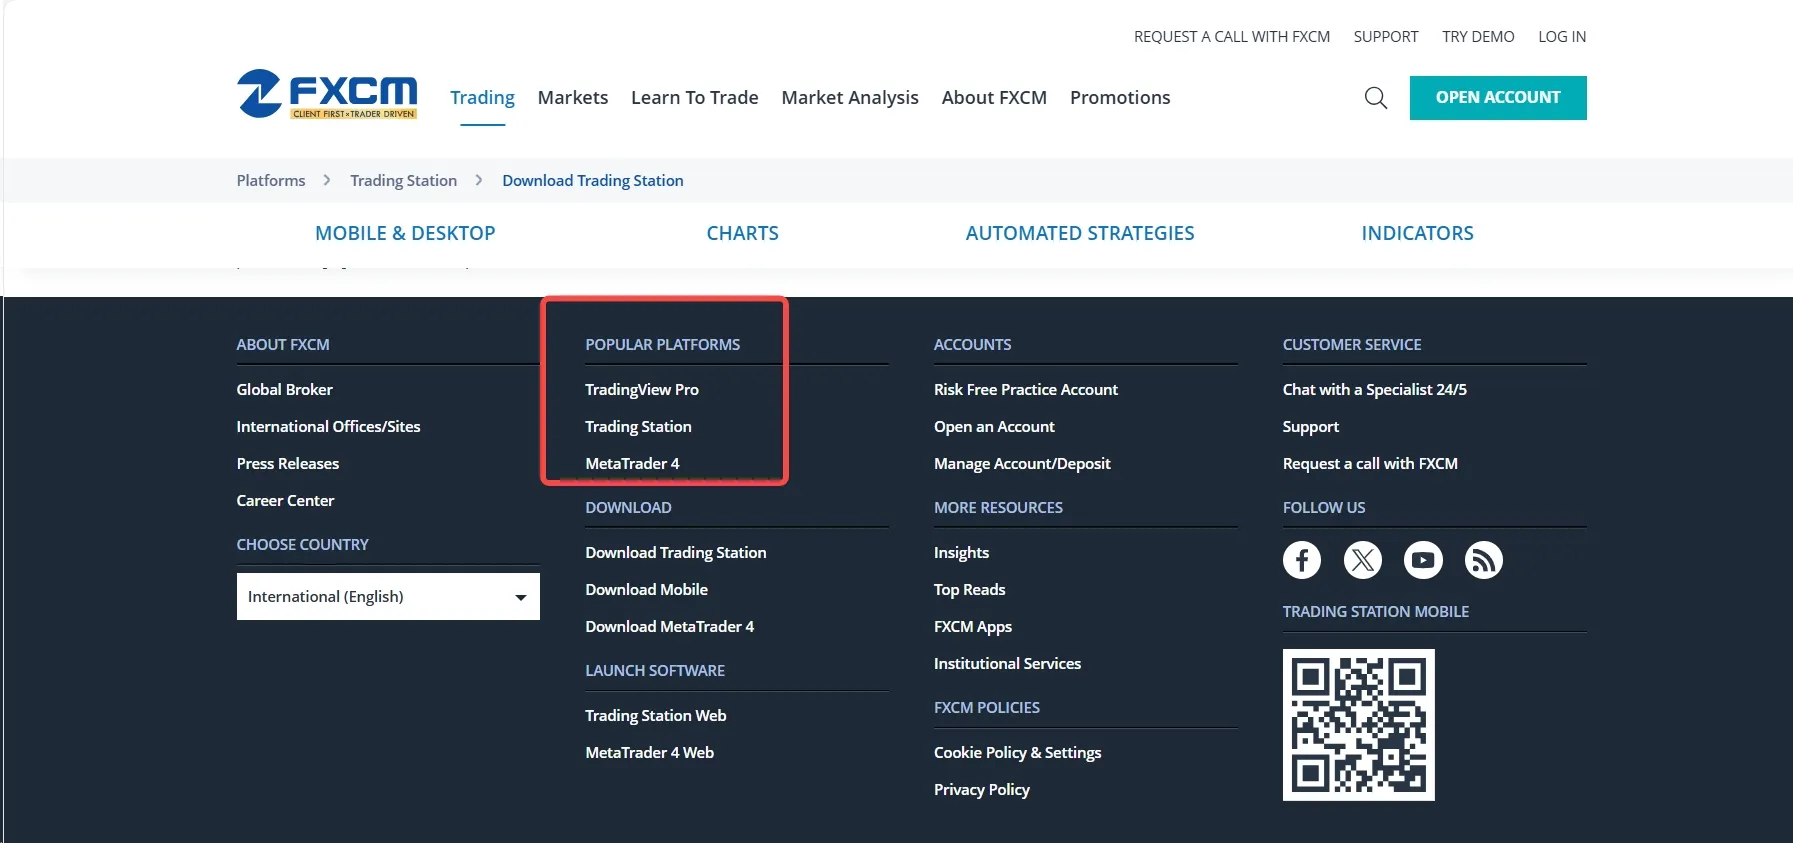Click Request a call with FXCM footer link
The image size is (1793, 843).
(x=1370, y=464)
